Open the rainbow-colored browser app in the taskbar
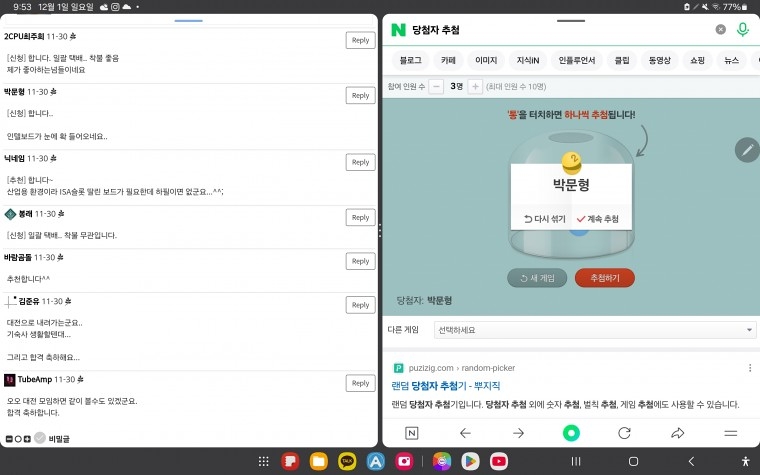760x475 pixels. 442,461
